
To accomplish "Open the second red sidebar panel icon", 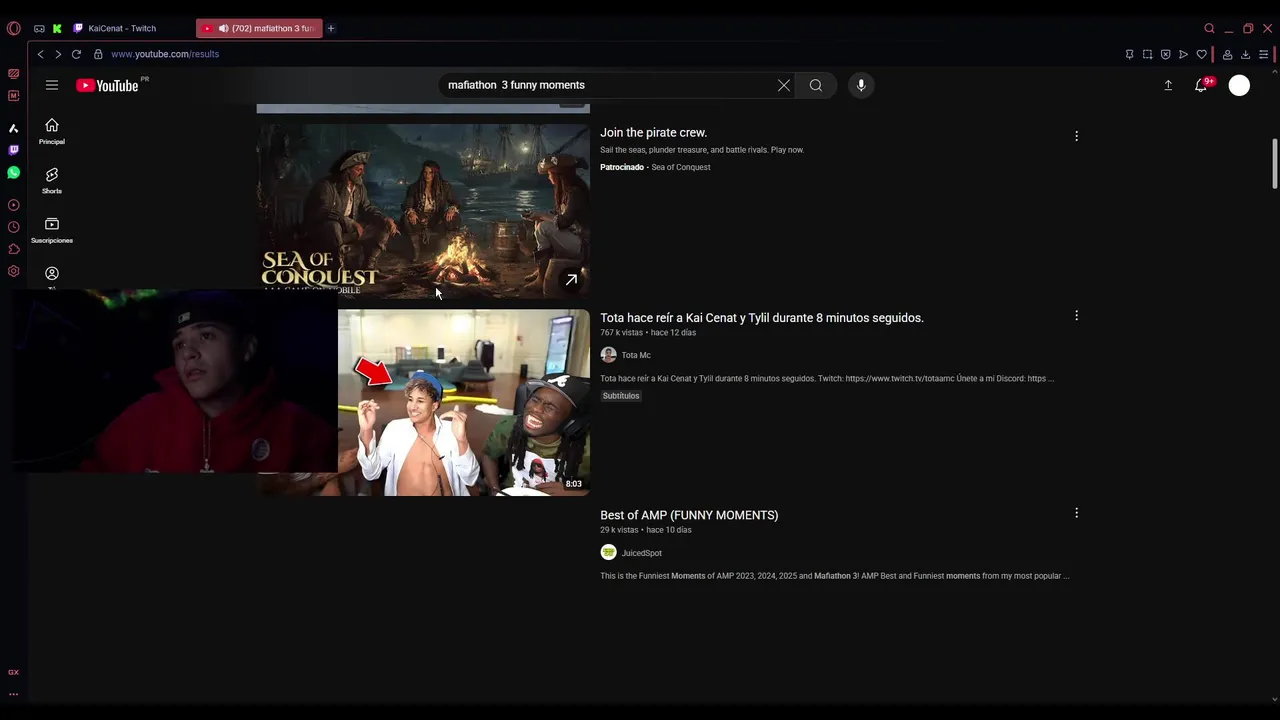I will coord(13,96).
